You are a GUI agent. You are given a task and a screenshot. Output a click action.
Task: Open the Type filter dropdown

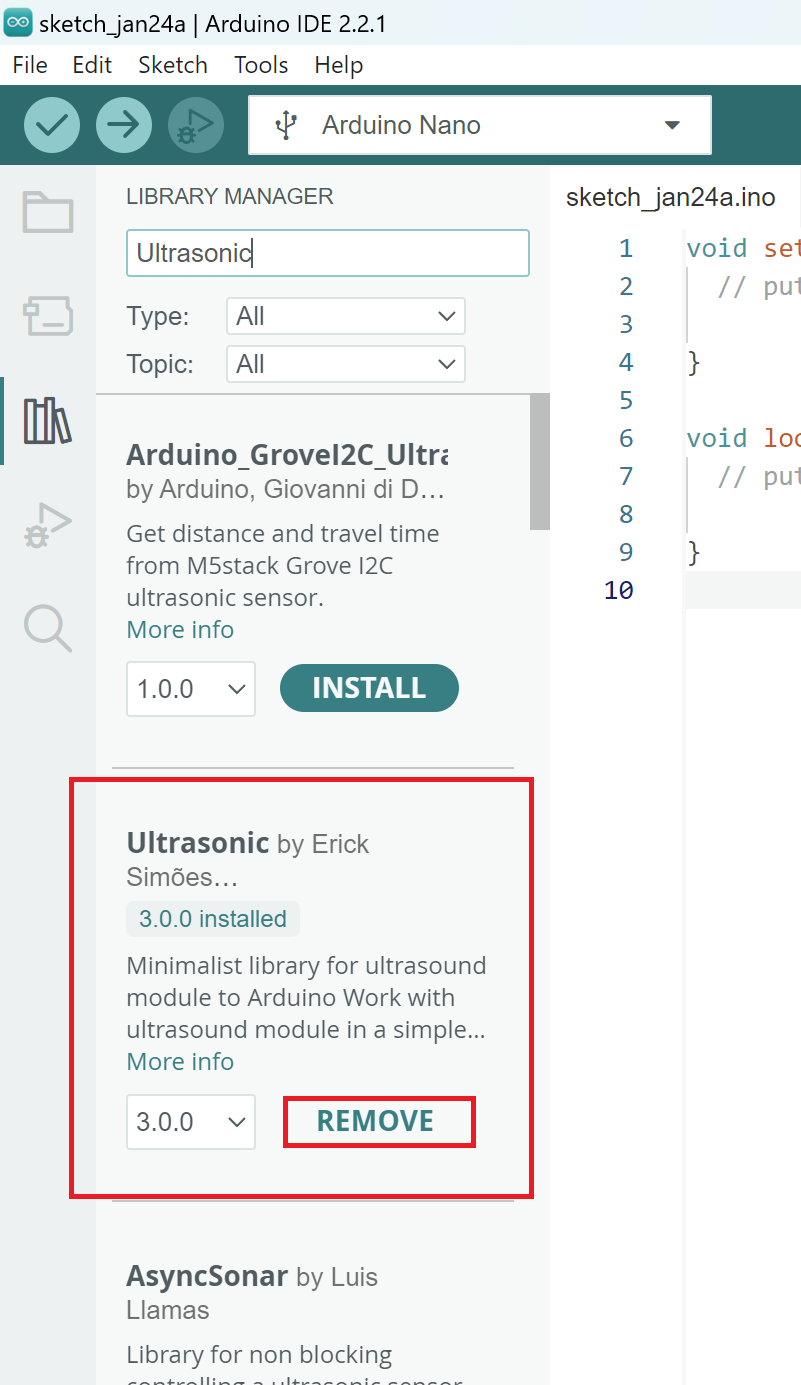click(x=346, y=317)
